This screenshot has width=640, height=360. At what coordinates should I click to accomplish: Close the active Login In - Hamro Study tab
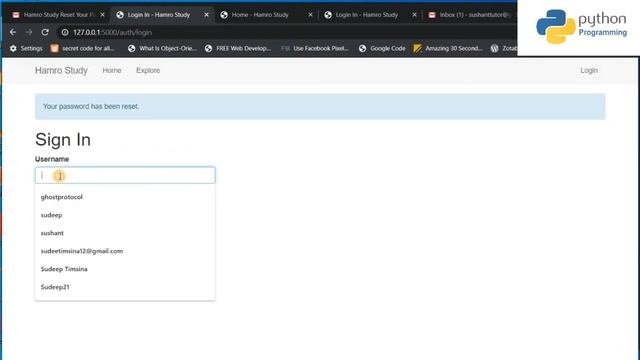click(x=207, y=15)
